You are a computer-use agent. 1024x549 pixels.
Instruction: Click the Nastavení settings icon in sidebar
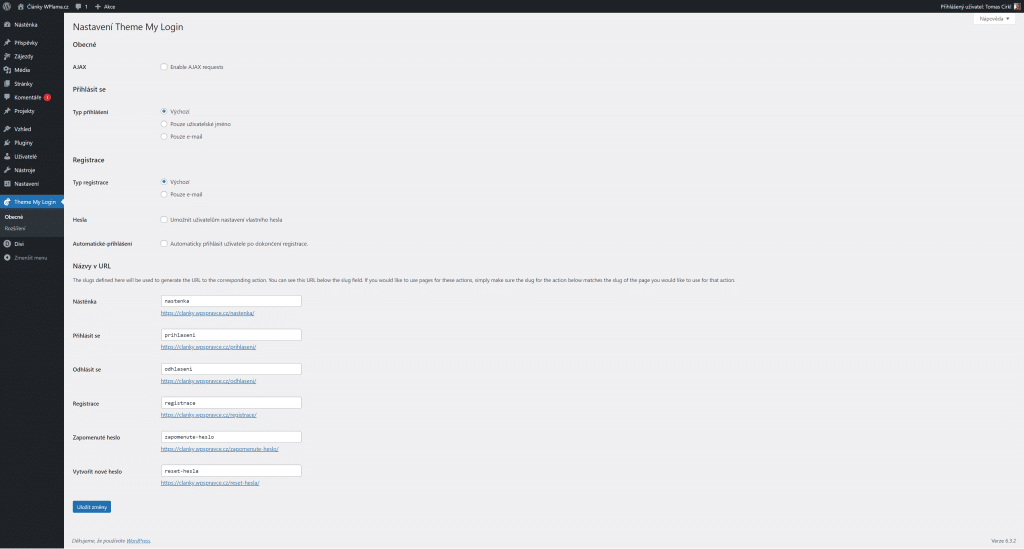7,183
